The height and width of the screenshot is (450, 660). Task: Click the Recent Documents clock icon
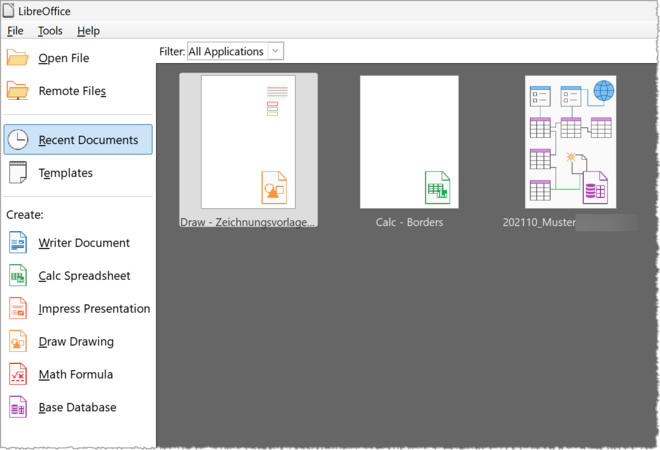[x=18, y=140]
